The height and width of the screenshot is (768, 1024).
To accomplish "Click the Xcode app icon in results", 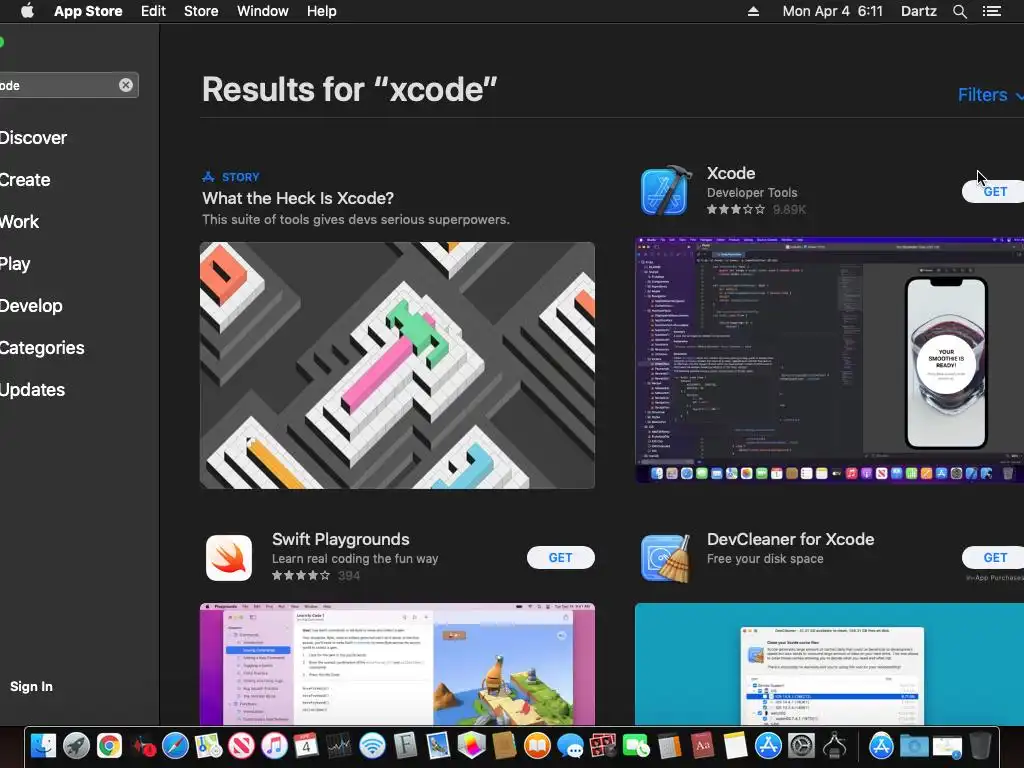I will coord(666,191).
